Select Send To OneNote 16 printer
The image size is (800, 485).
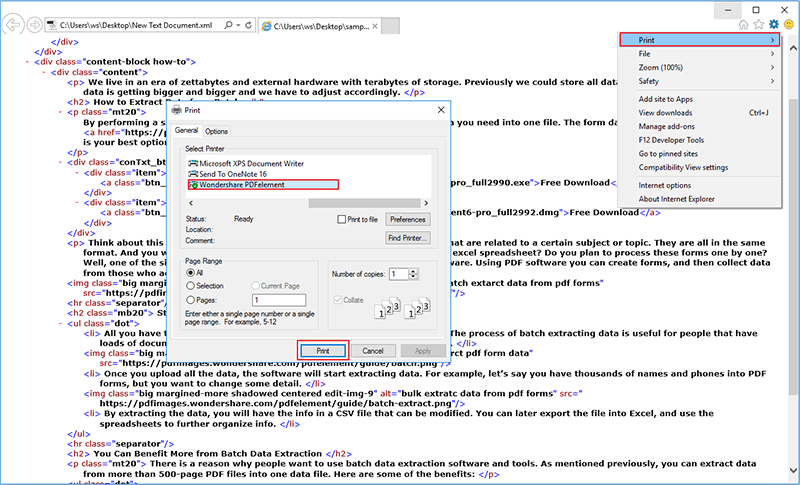tap(234, 174)
